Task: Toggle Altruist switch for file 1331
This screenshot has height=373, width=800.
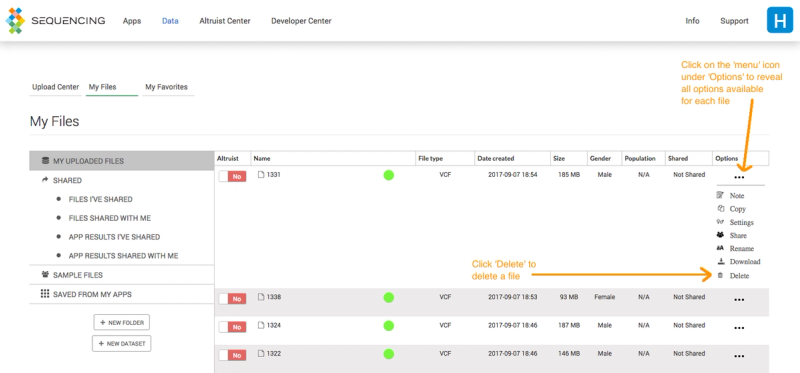Action: 232,176
